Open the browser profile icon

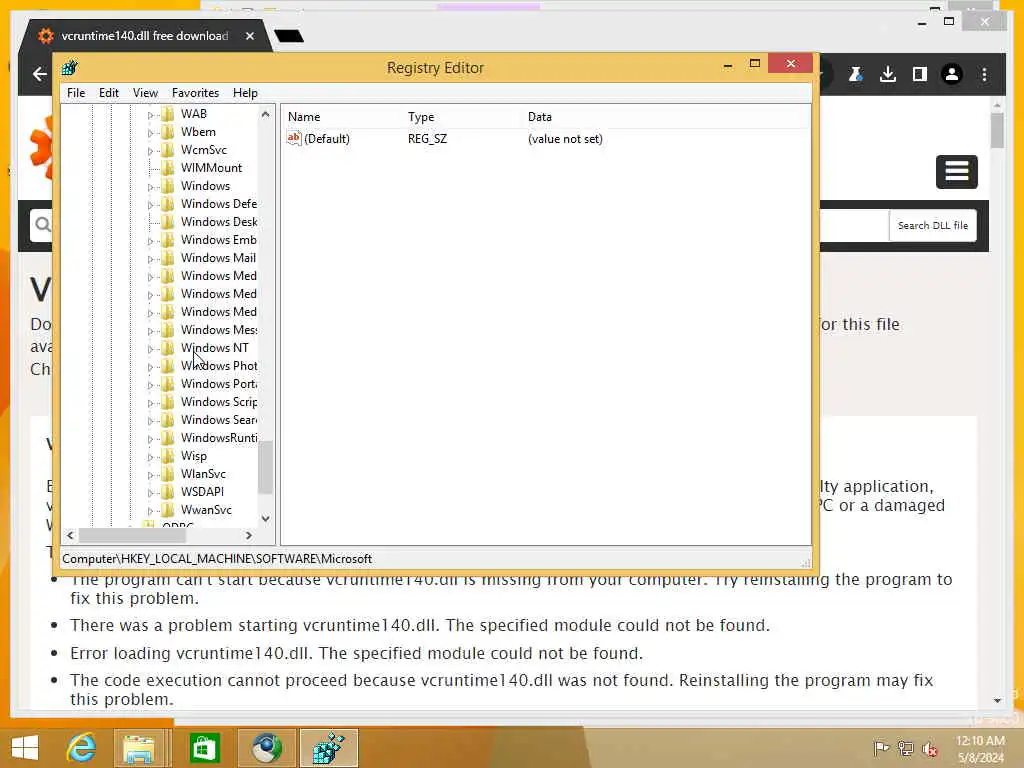click(952, 74)
